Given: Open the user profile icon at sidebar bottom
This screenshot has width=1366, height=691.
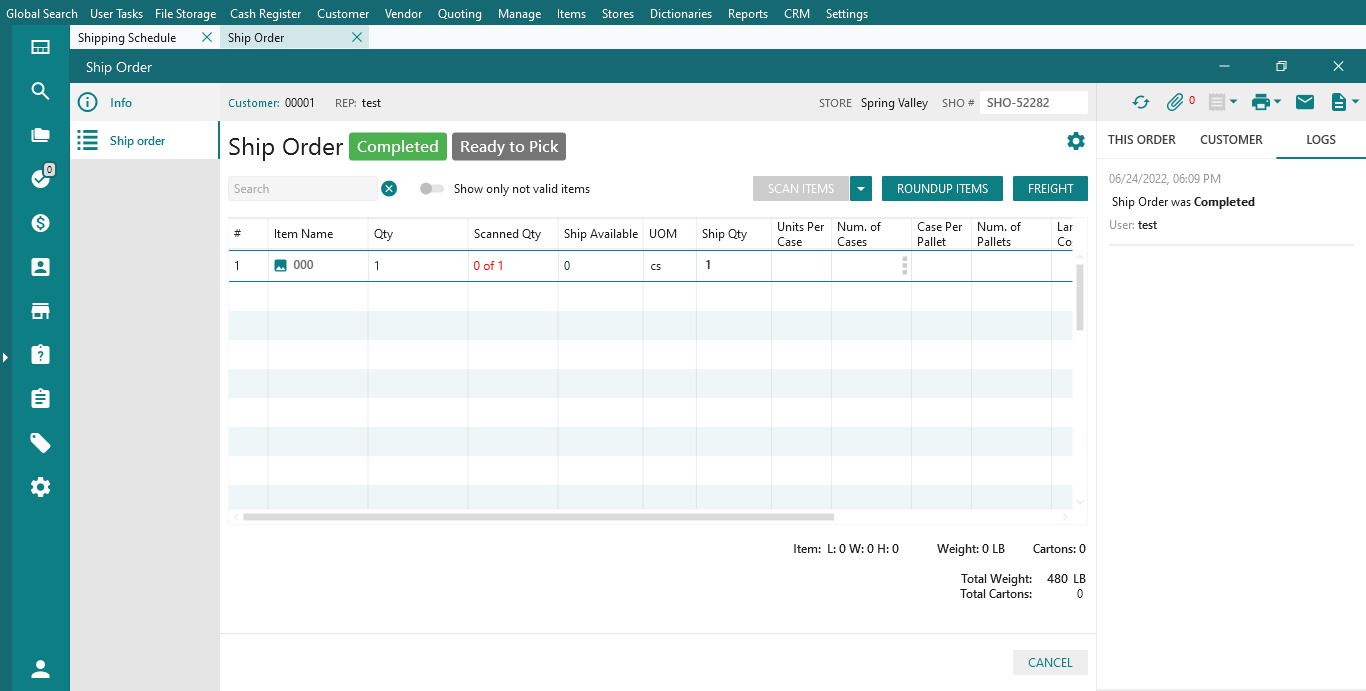Looking at the screenshot, I should (40, 669).
